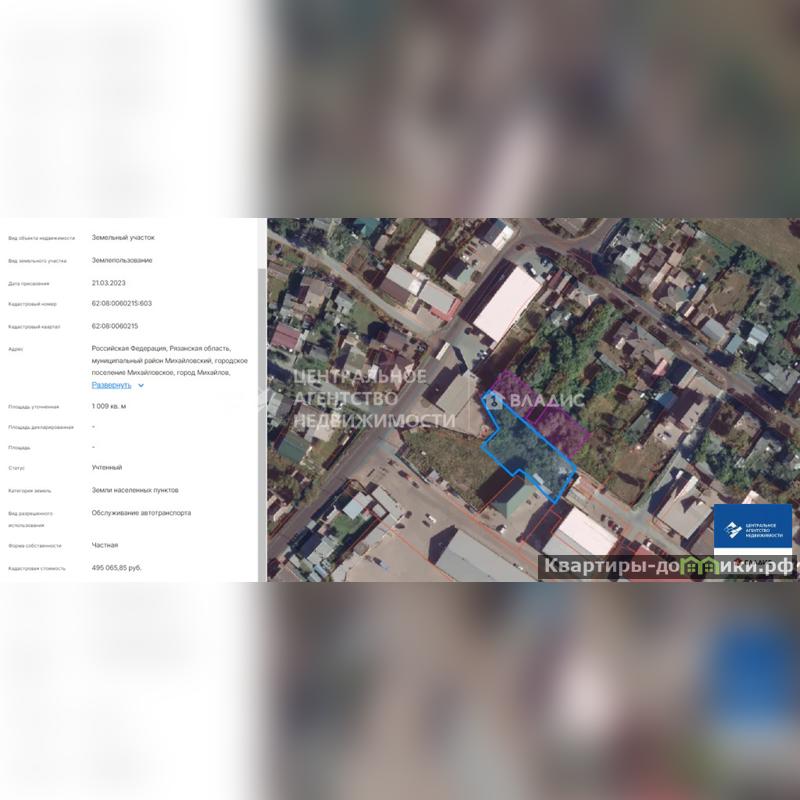
Task: Click the "Развернуть" link under the address
Action: 111,385
